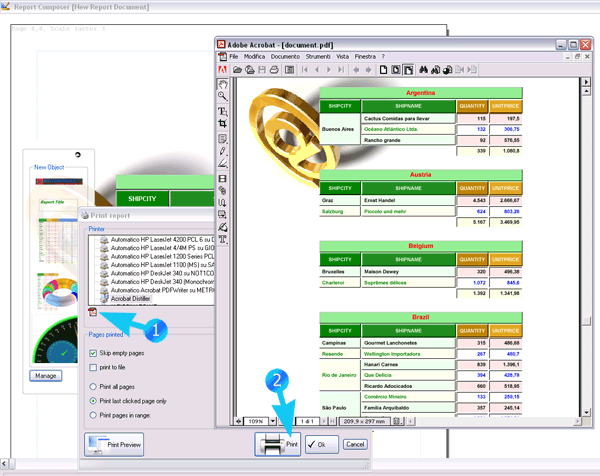Click the go back view arrow in Acrobat
The image size is (600, 476).
click(x=356, y=70)
